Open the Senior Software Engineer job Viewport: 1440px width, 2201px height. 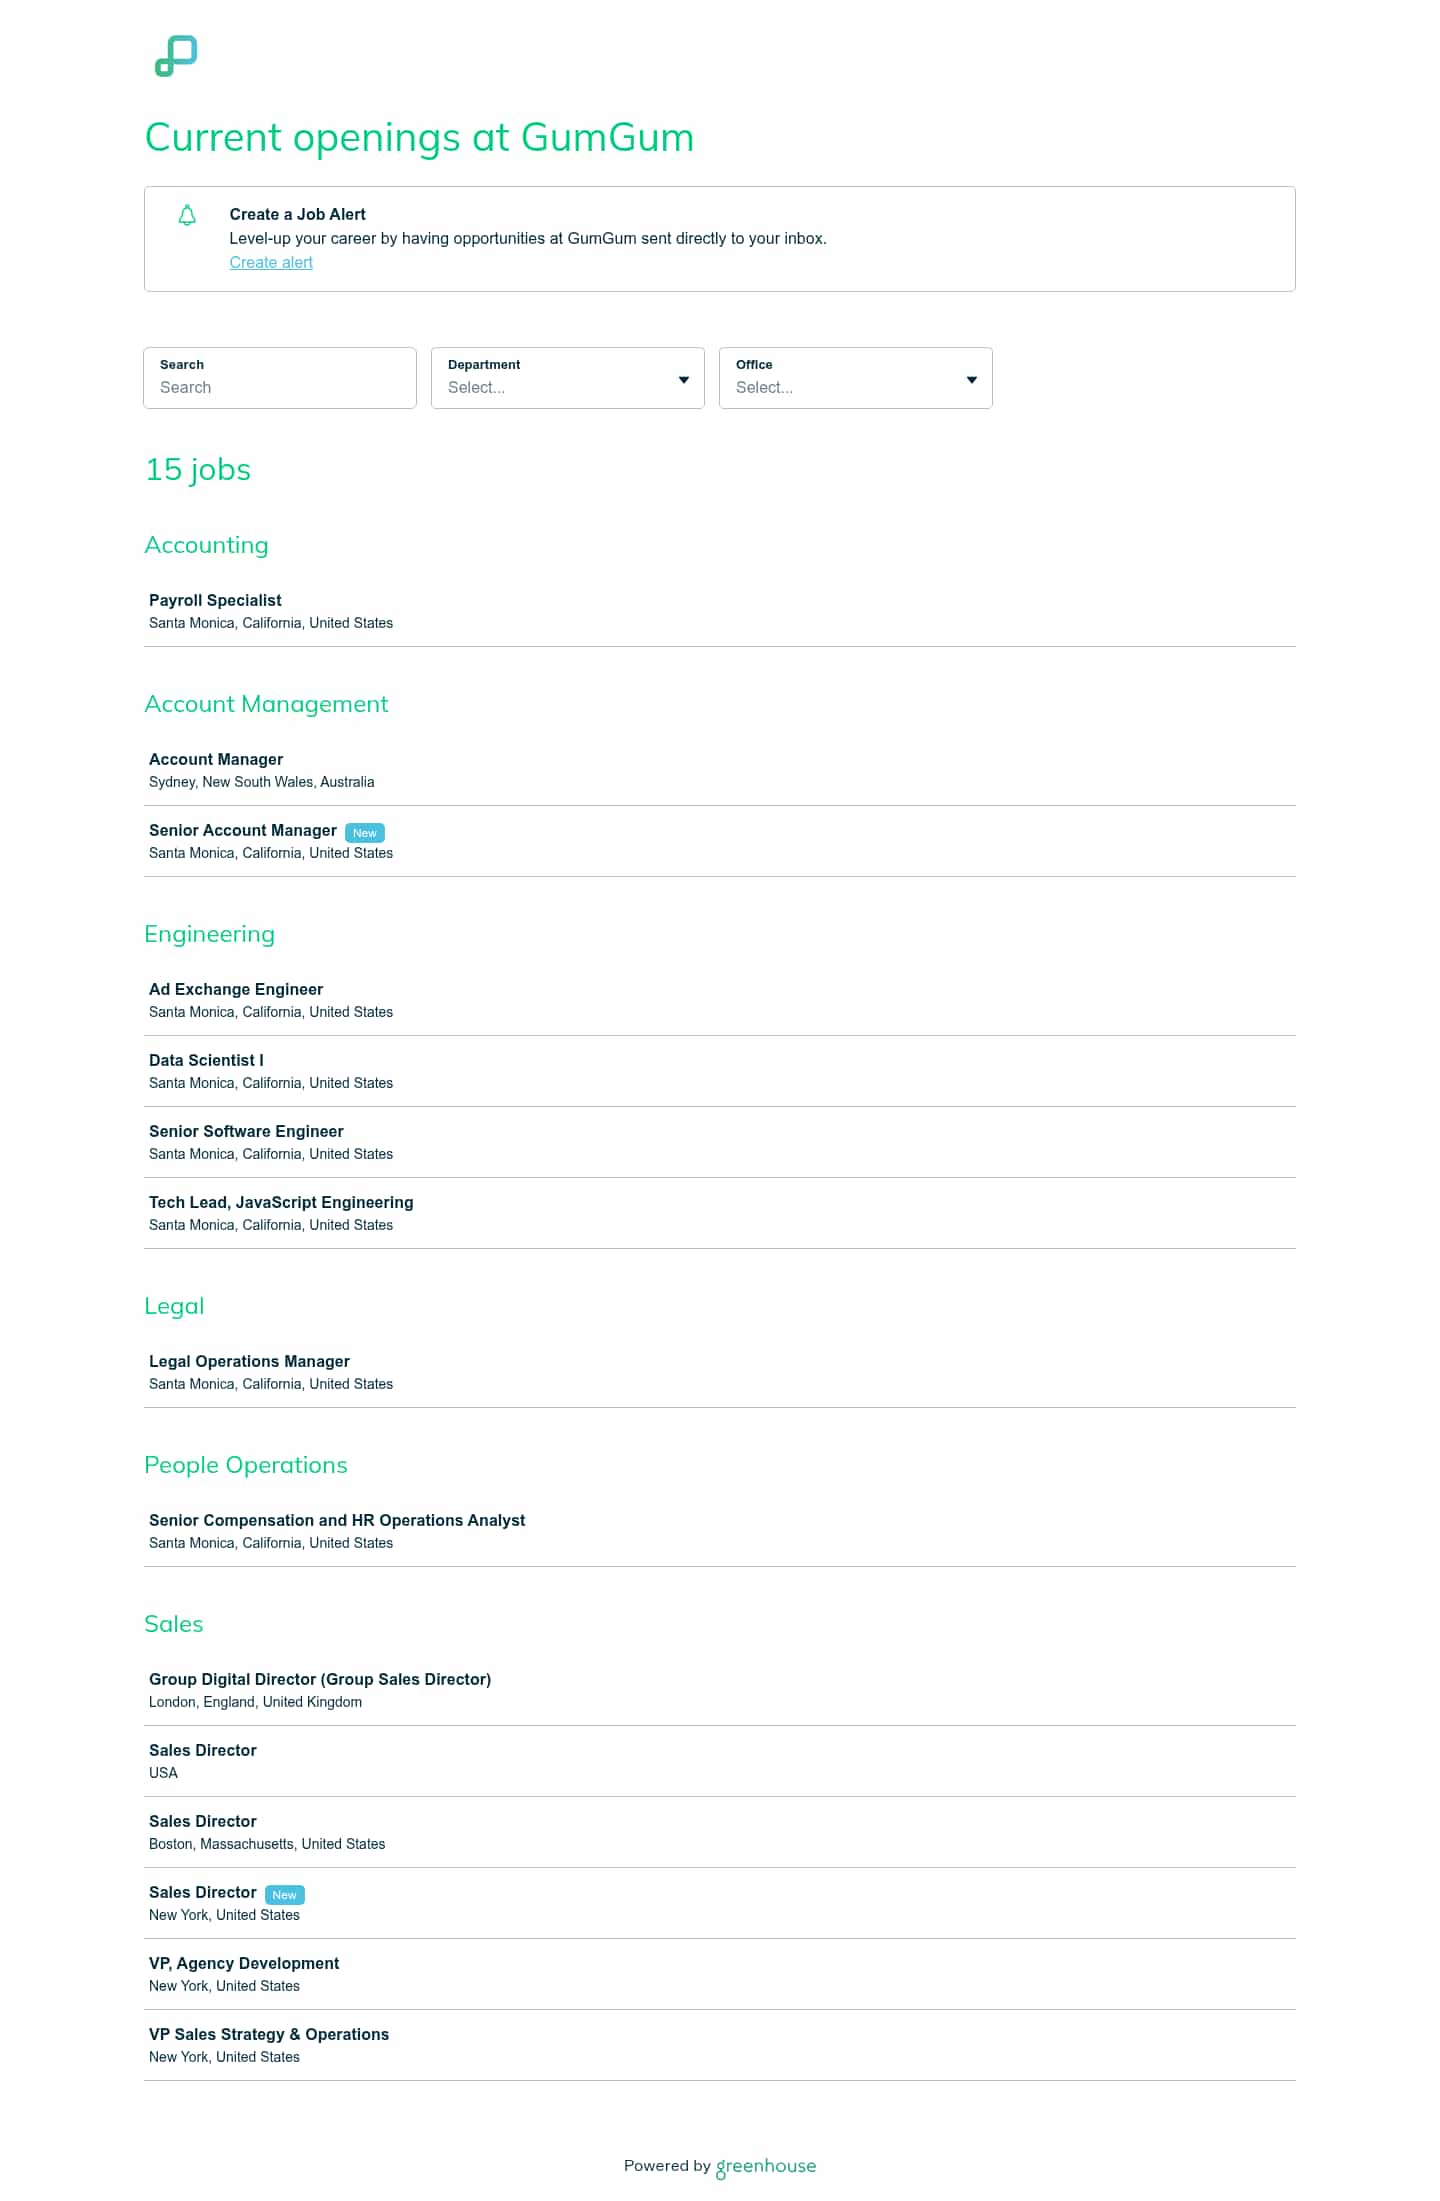pos(720,1142)
